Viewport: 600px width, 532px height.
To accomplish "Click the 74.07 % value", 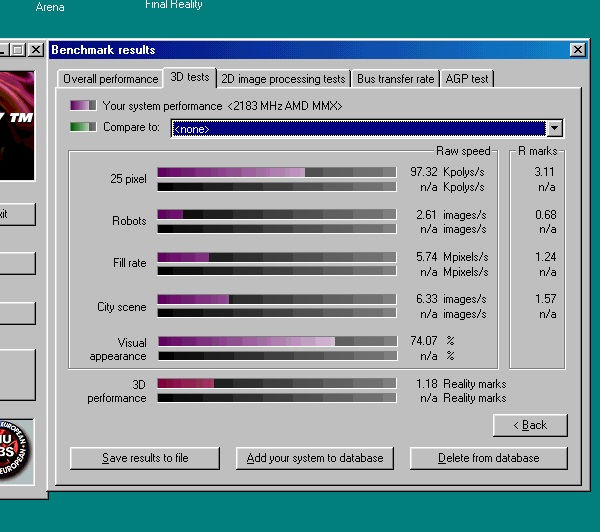I will (432, 341).
